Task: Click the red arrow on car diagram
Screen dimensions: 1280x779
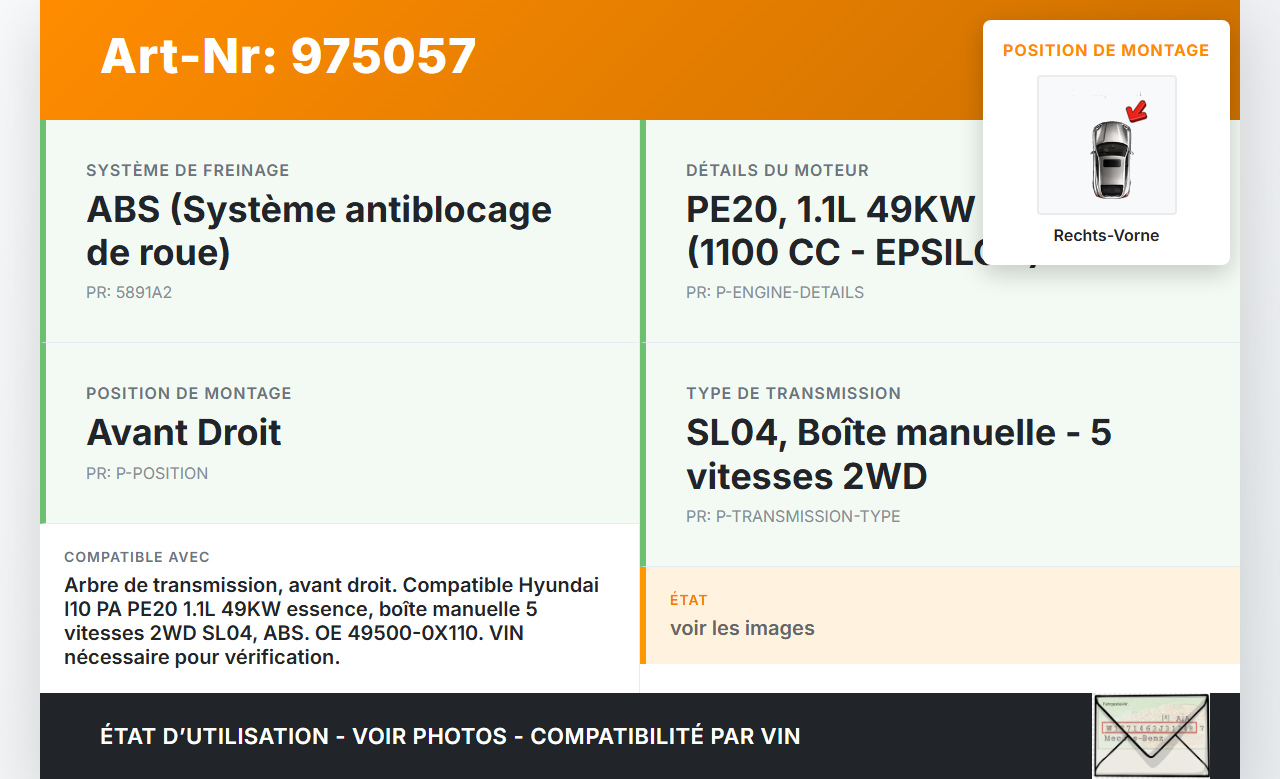Action: [x=1135, y=110]
